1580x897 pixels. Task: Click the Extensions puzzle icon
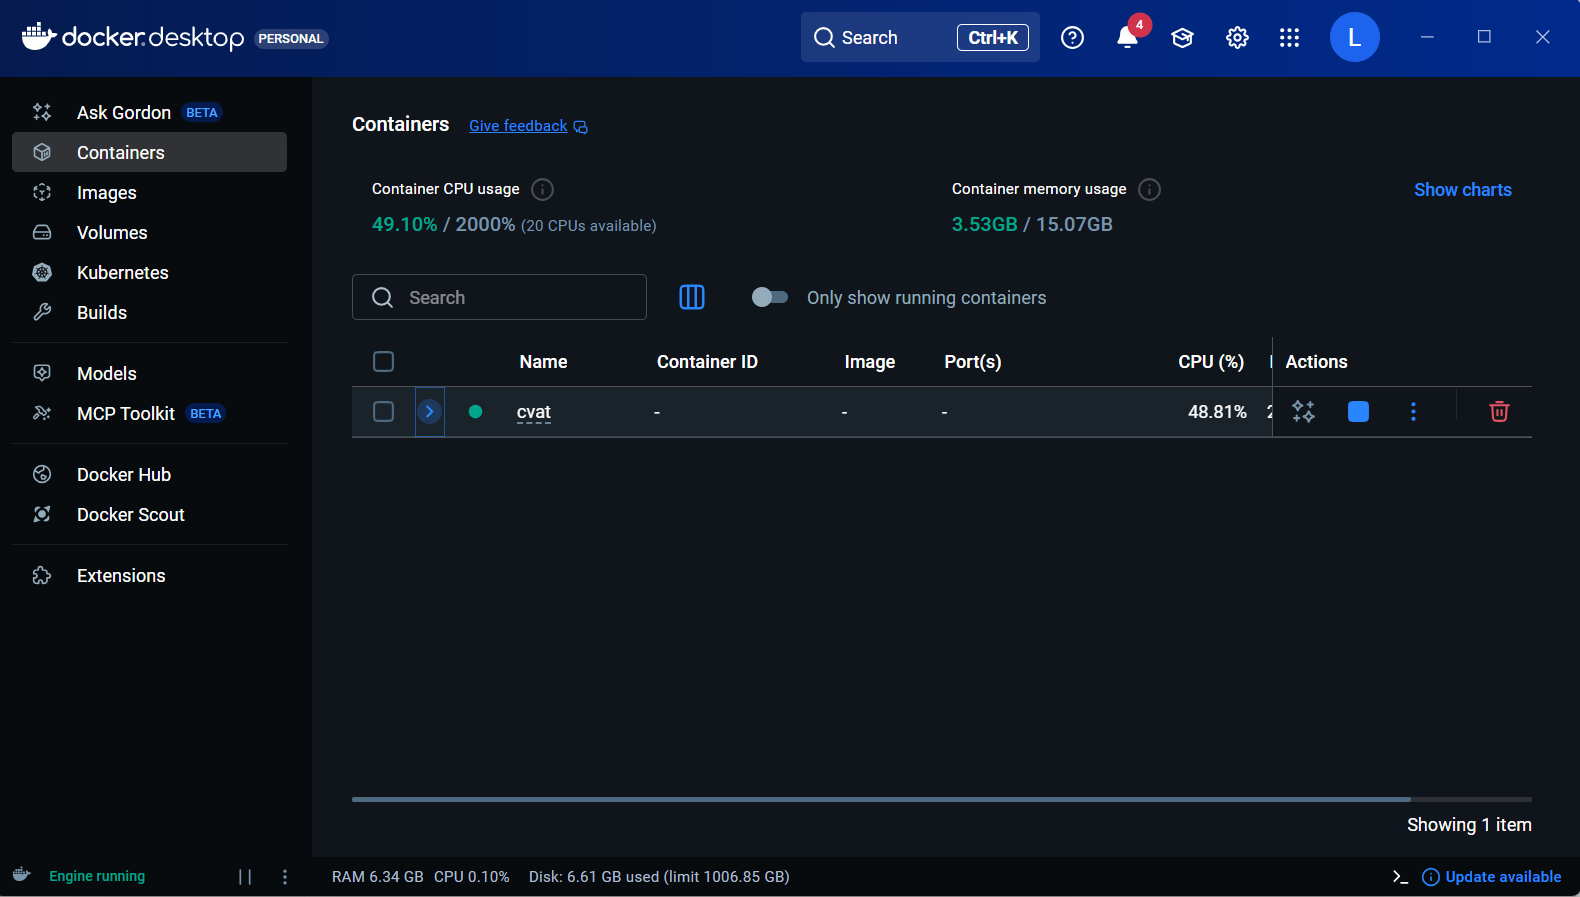(x=42, y=575)
